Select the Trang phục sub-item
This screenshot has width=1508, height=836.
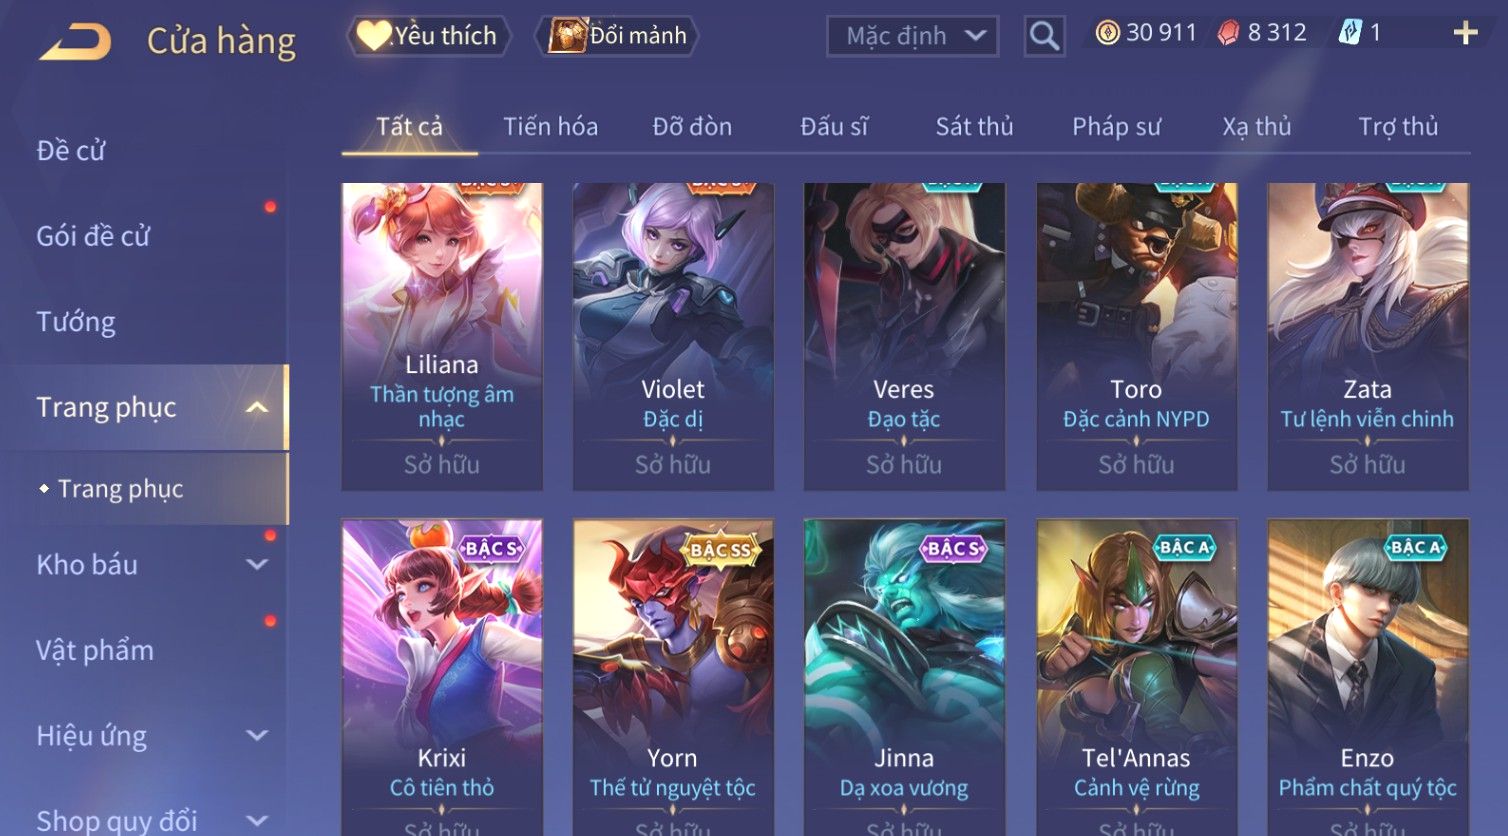point(120,488)
